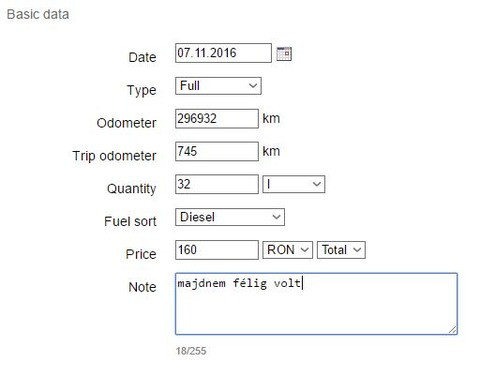The width and height of the screenshot is (480, 377).
Task: Click the Note label
Action: click(x=142, y=287)
